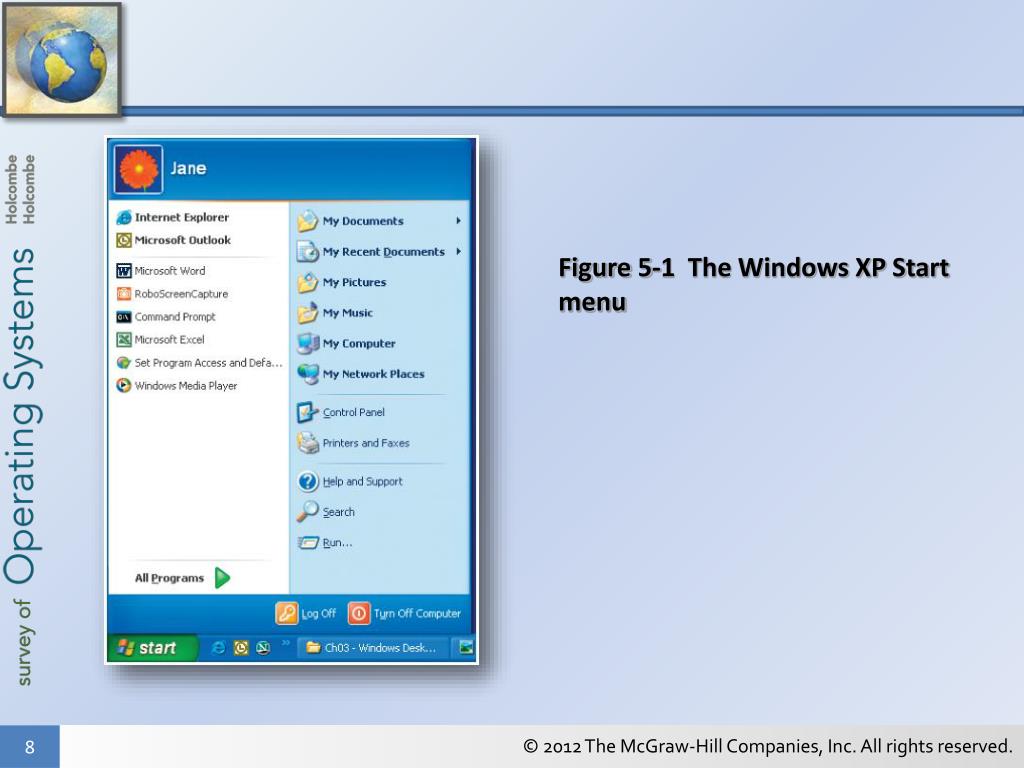1024x768 pixels.
Task: Click the All Programs label
Action: [x=169, y=578]
